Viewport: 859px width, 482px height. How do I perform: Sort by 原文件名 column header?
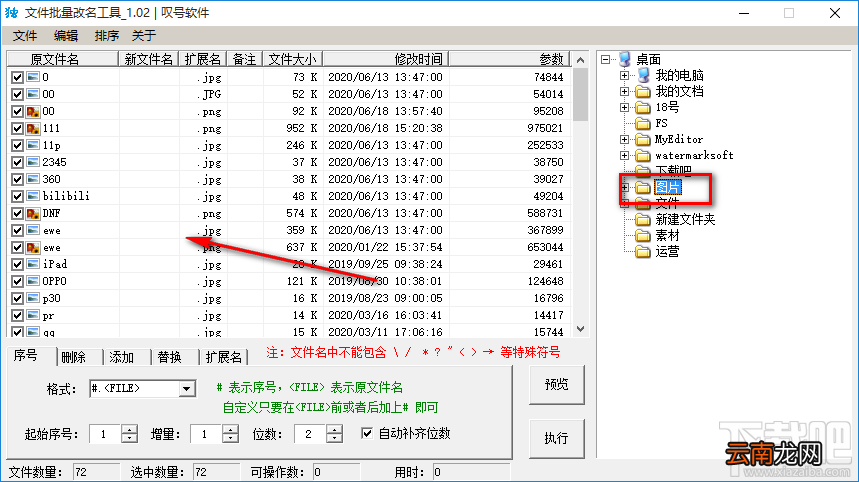62,59
